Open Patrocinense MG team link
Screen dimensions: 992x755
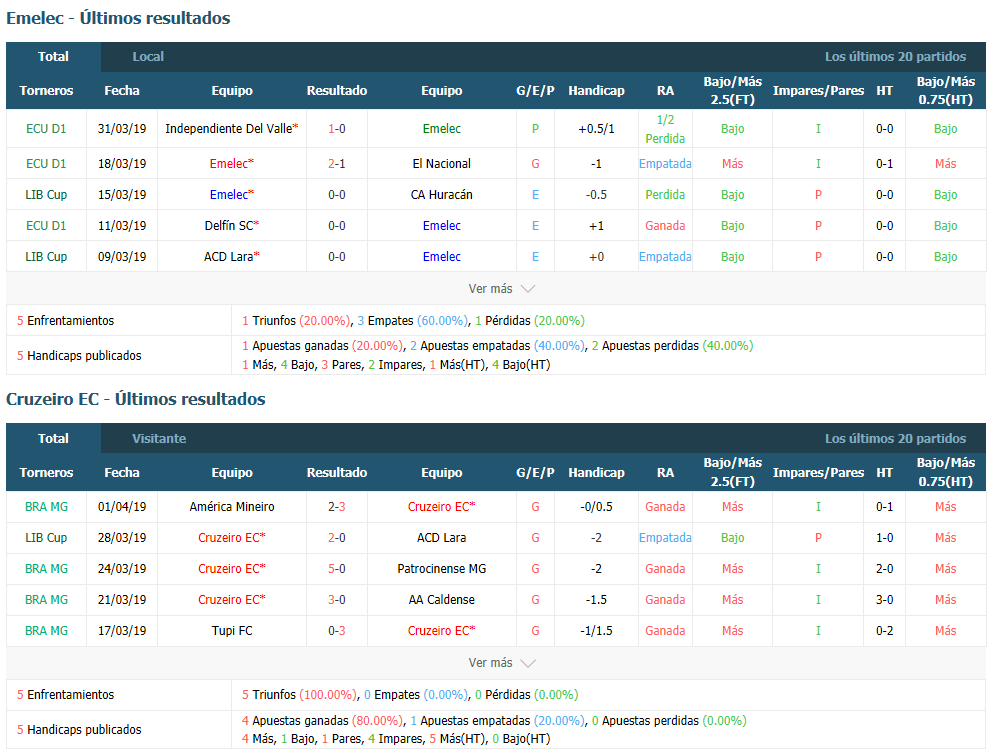click(x=442, y=568)
